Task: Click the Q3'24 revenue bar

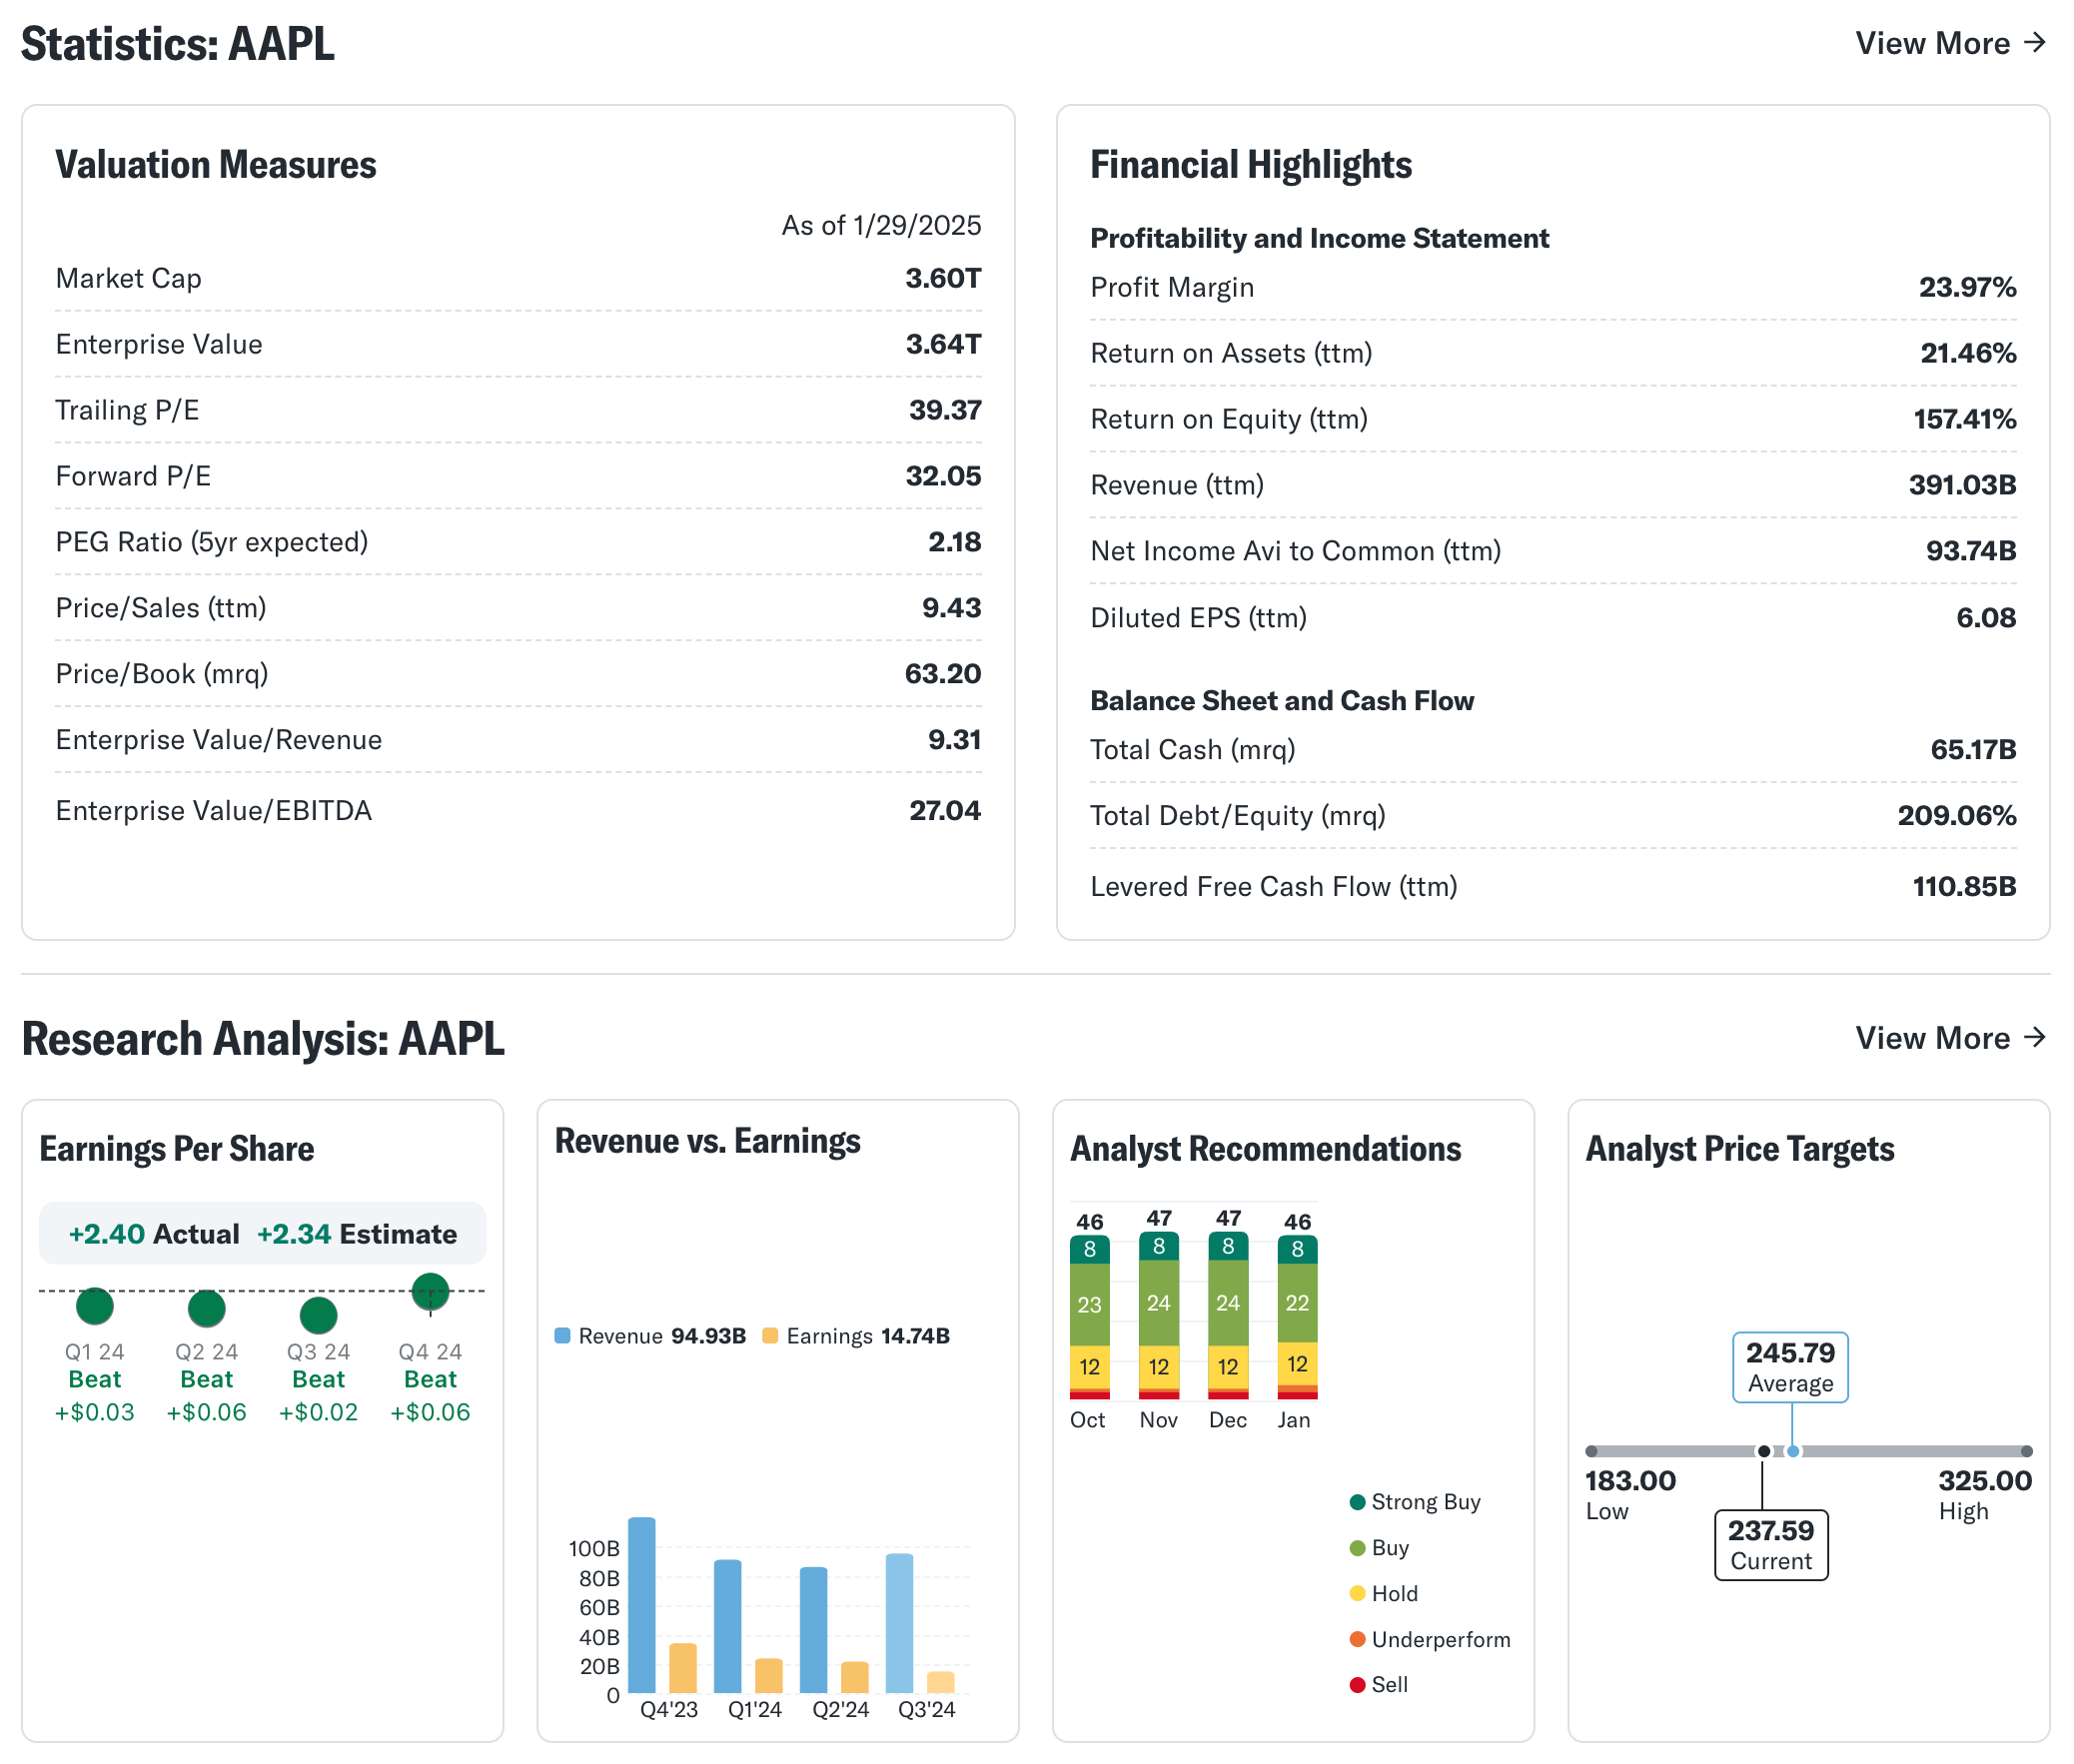Action: coord(899,1622)
